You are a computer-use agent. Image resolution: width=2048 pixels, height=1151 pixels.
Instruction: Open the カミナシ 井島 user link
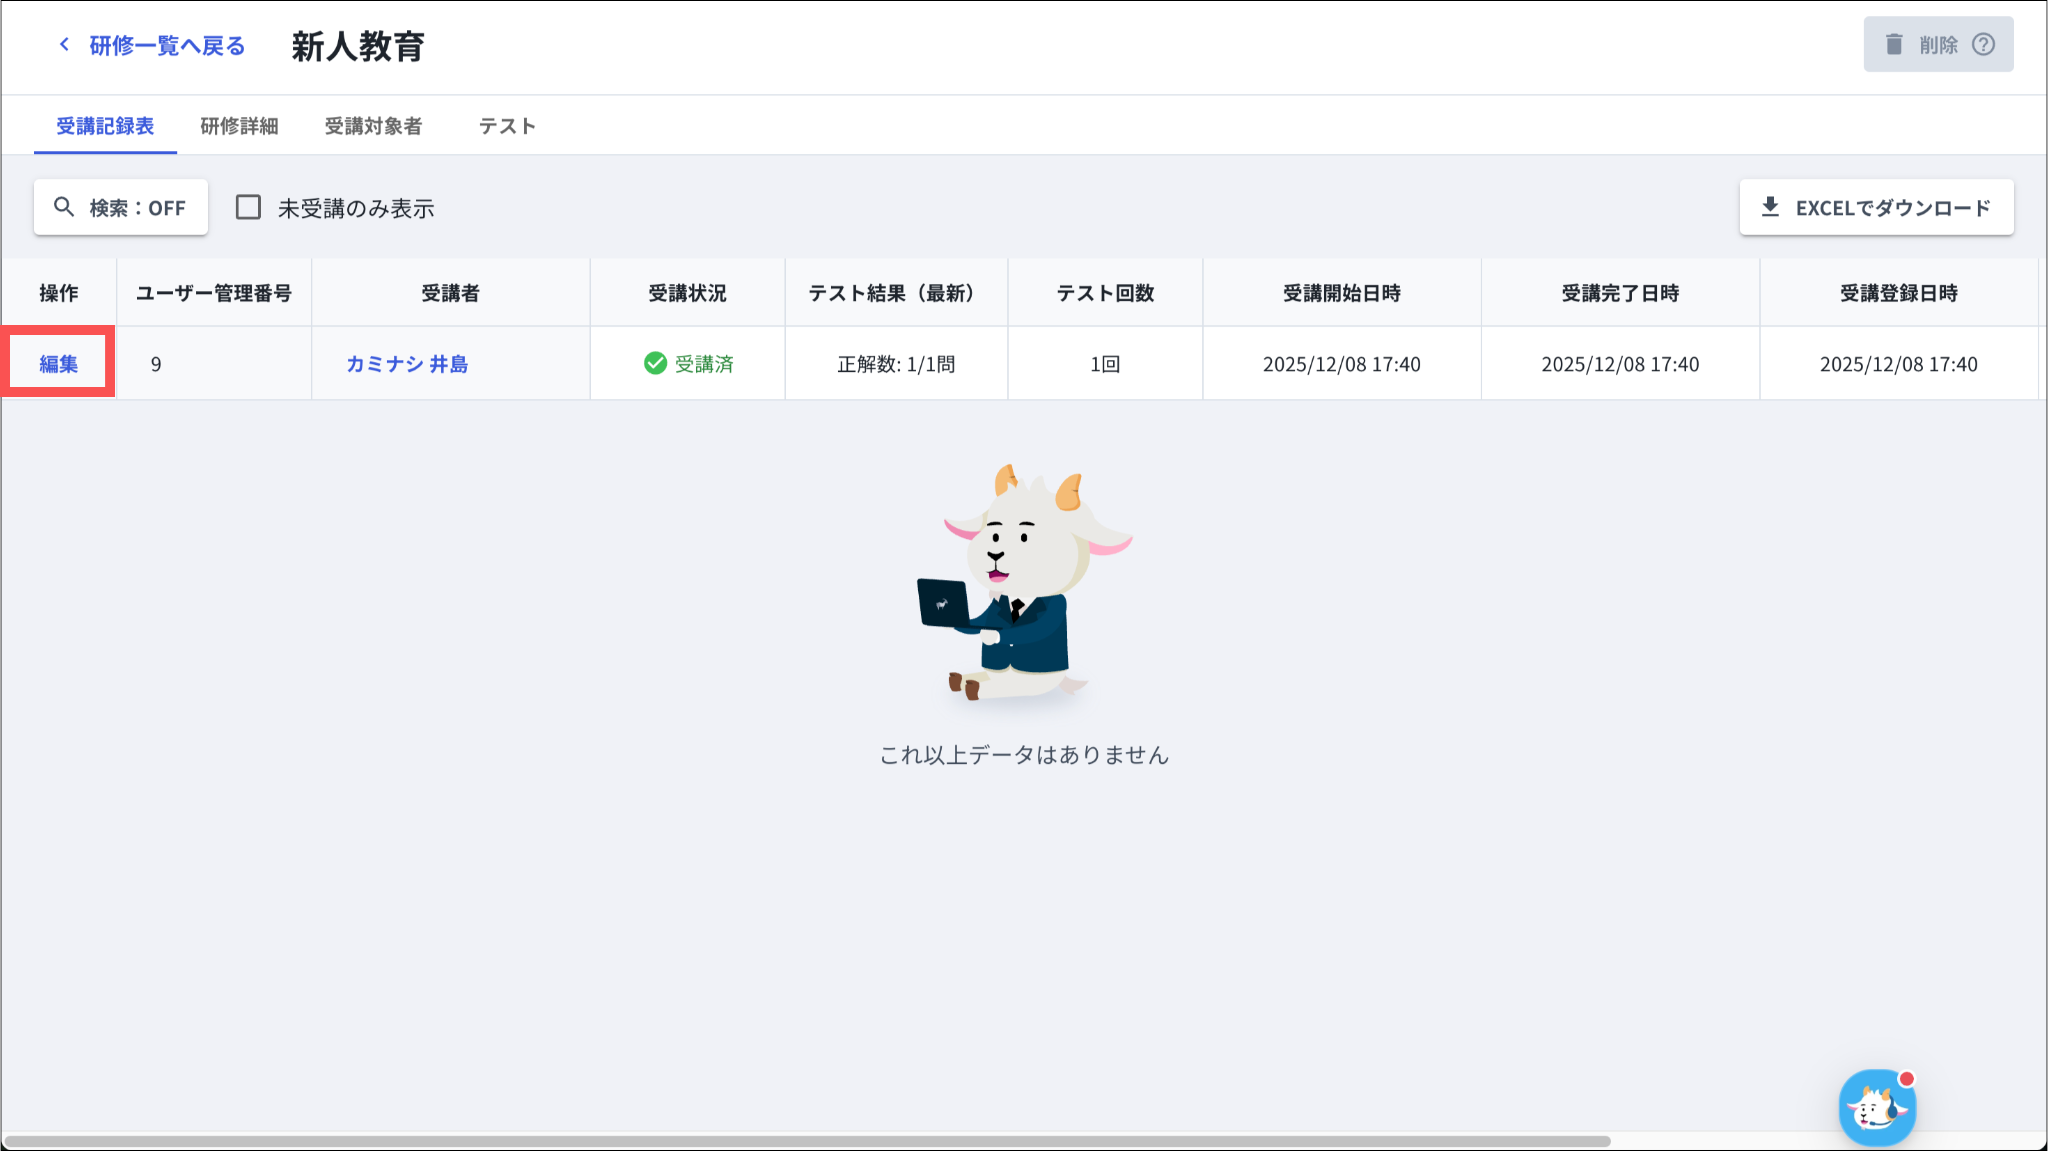coord(407,364)
